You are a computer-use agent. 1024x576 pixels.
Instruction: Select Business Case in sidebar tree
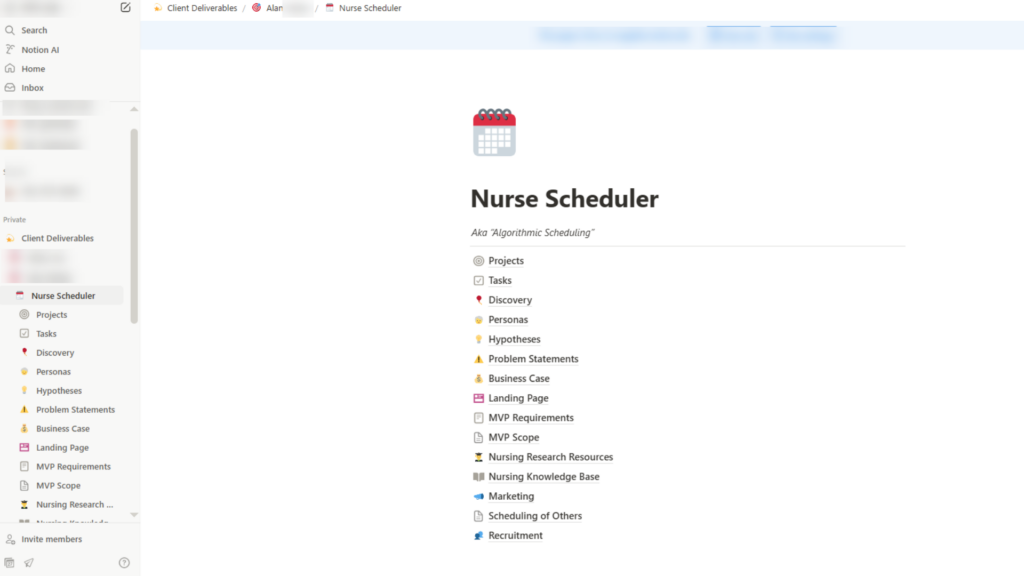click(x=63, y=428)
